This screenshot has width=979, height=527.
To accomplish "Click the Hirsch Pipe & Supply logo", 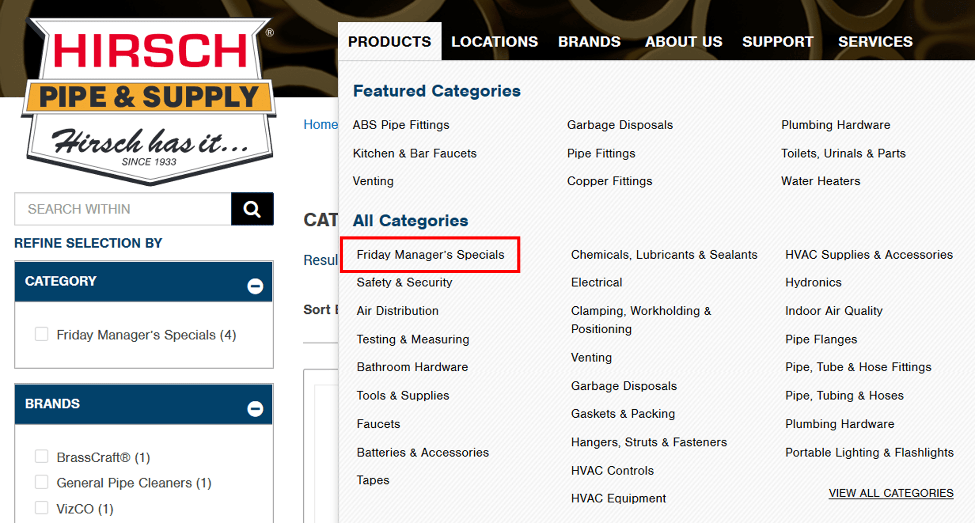I will click(149, 100).
